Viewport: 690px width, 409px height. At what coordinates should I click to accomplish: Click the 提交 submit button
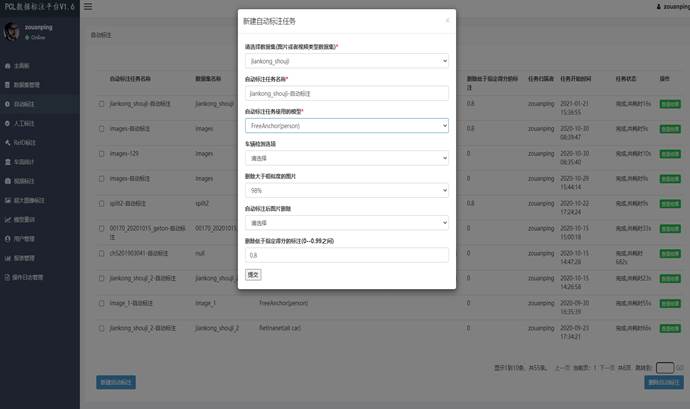pyautogui.click(x=253, y=275)
